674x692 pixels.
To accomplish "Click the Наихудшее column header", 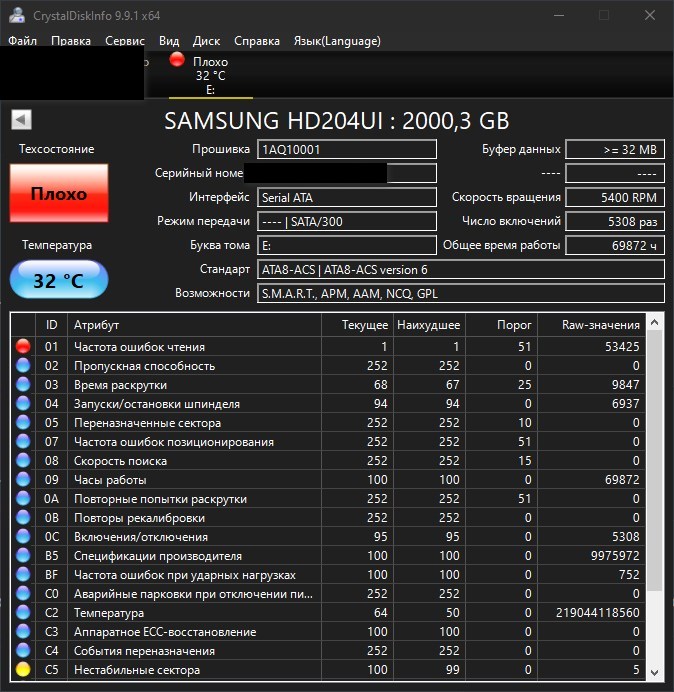I will tap(429, 325).
